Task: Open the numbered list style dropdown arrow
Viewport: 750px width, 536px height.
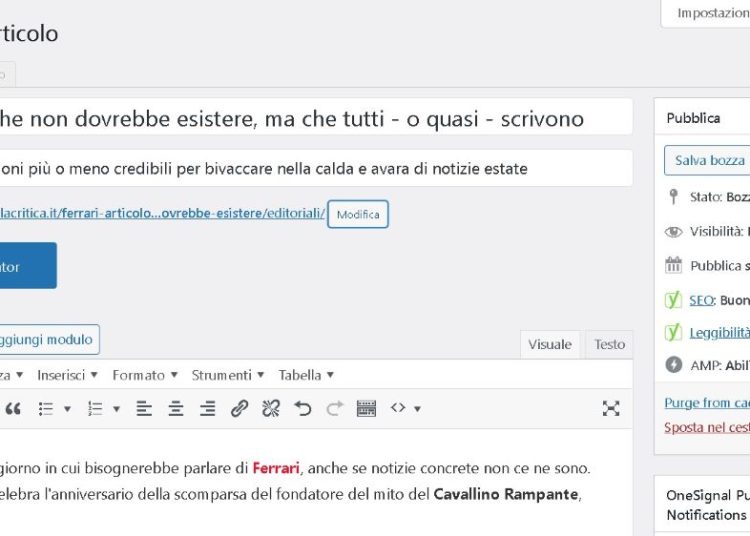Action: coord(117,408)
